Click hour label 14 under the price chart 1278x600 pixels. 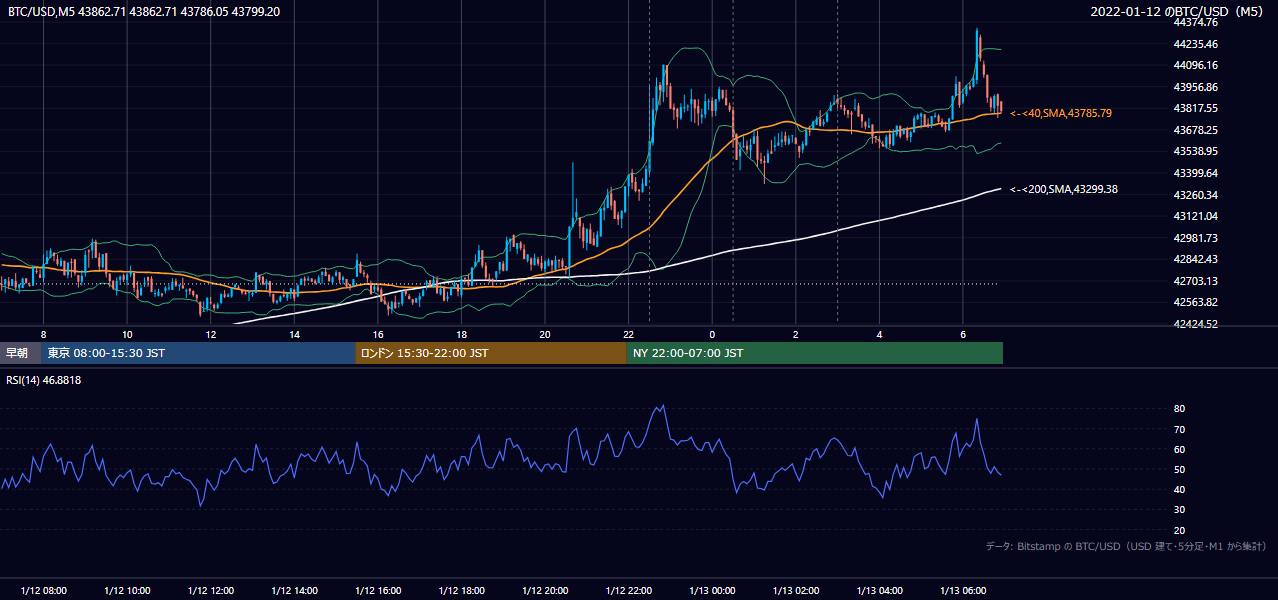tap(294, 334)
